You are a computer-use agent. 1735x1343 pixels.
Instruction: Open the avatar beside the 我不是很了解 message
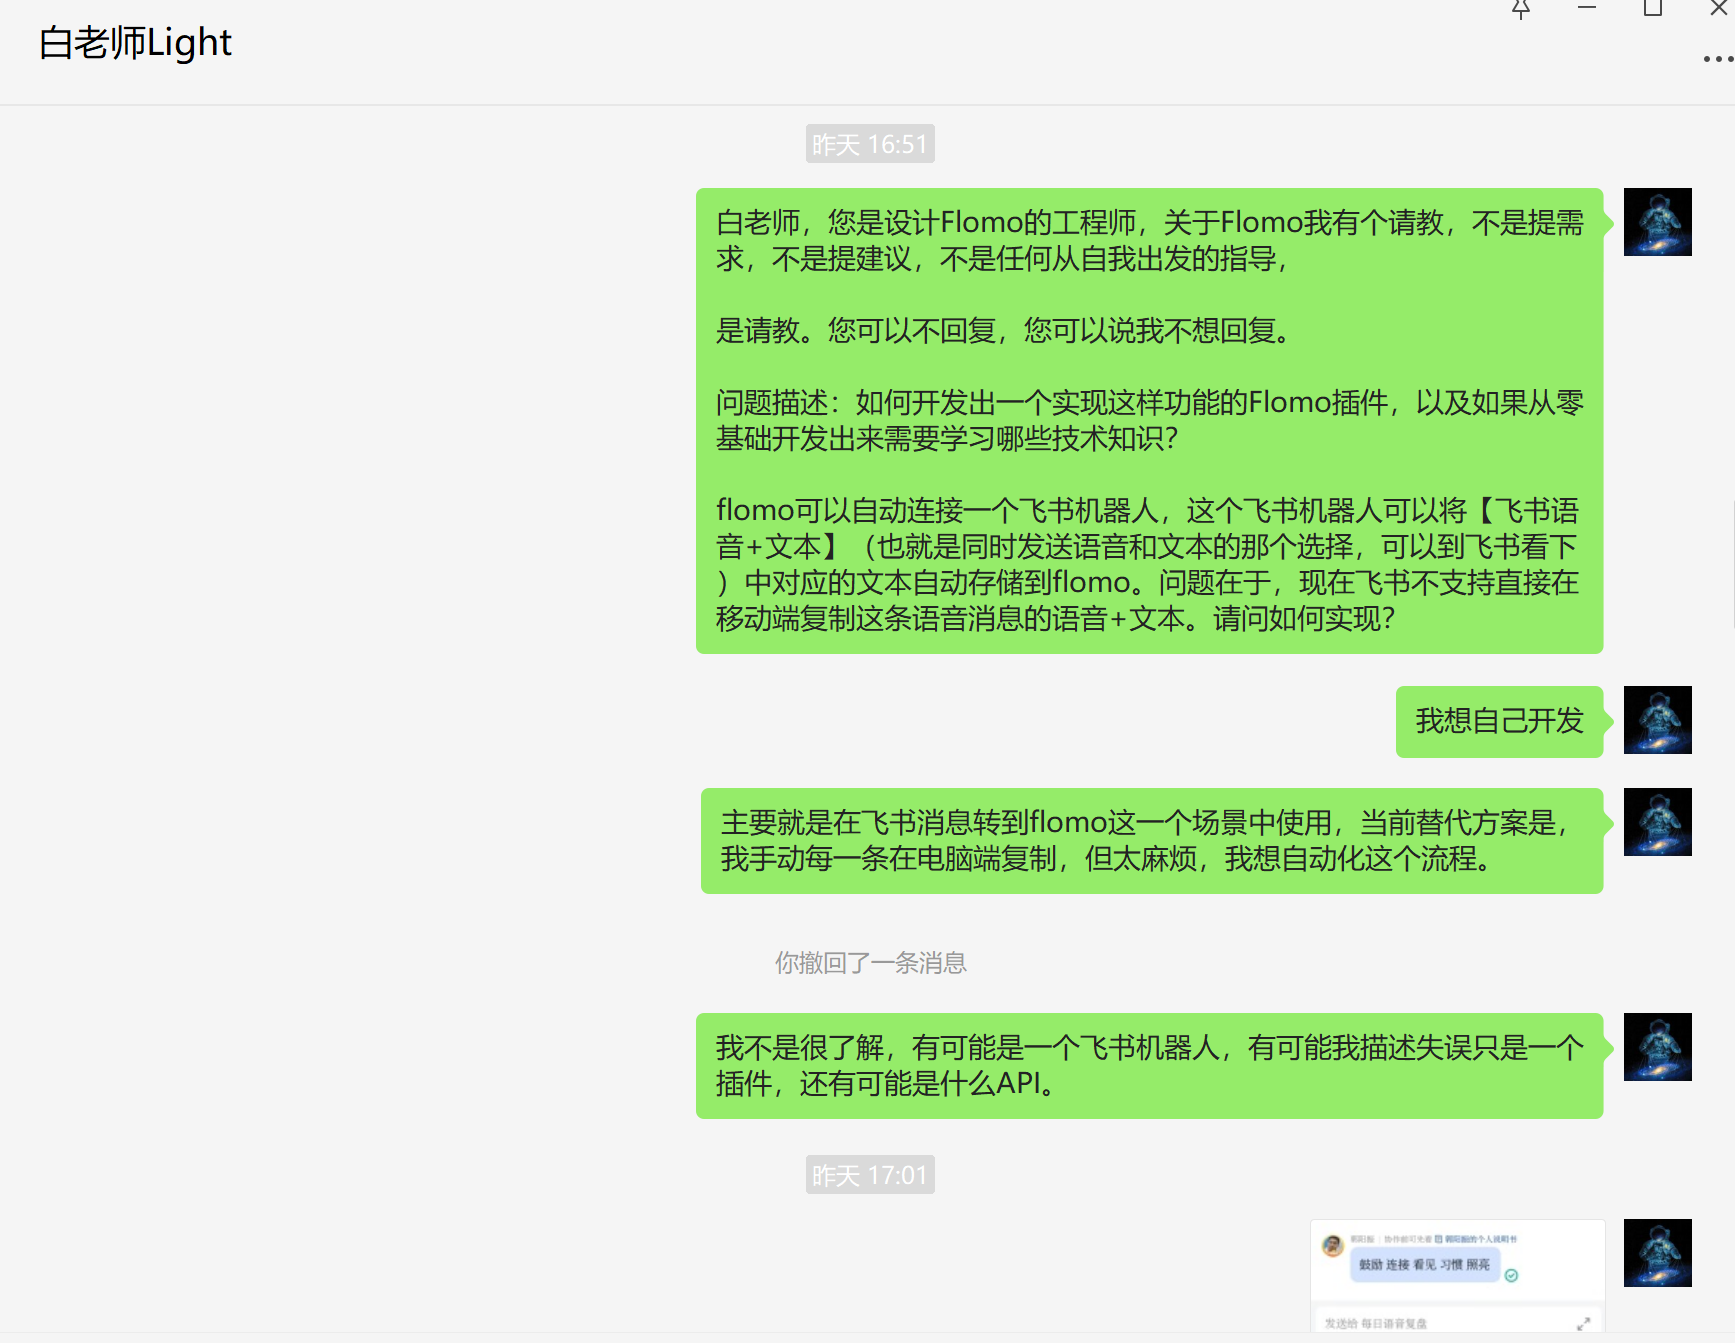coord(1657,1047)
